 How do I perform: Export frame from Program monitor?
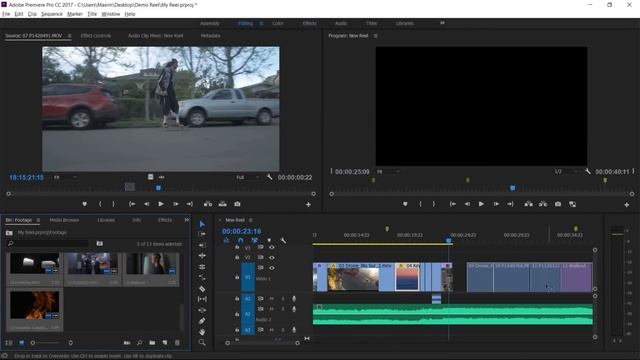pyautogui.click(x=558, y=204)
